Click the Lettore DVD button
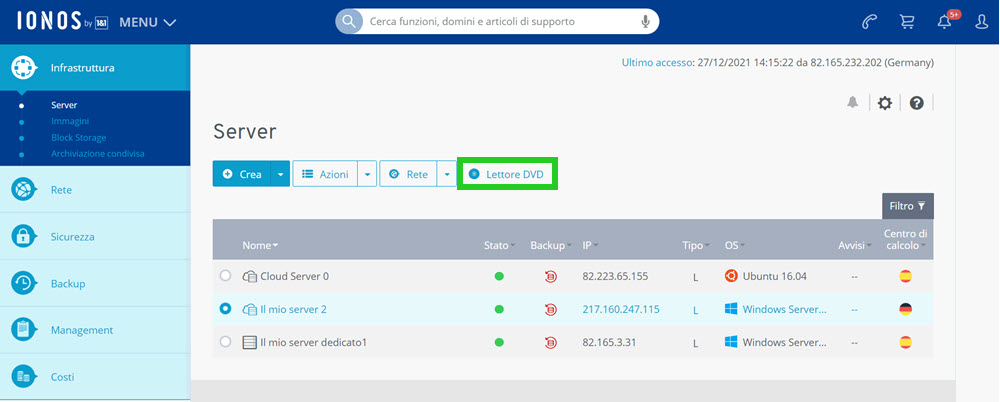The height and width of the screenshot is (402, 1000). (508, 174)
